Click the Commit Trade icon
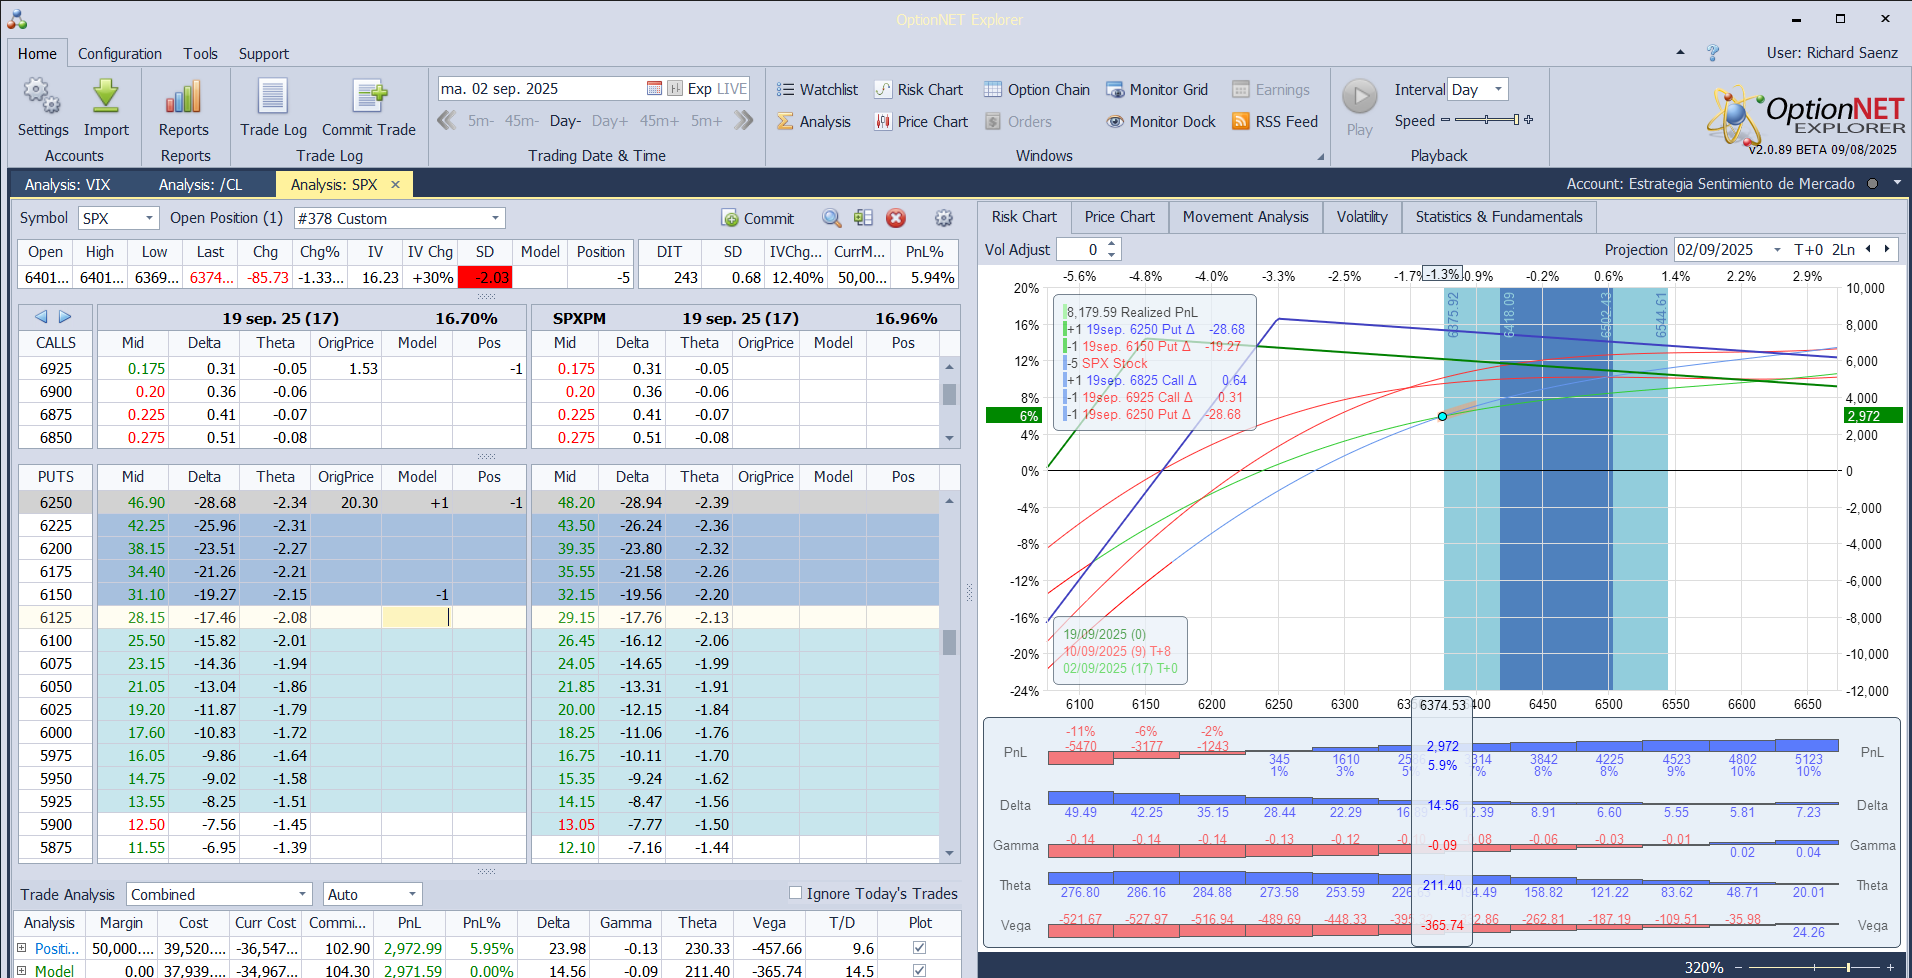This screenshot has width=1912, height=978. (x=369, y=98)
